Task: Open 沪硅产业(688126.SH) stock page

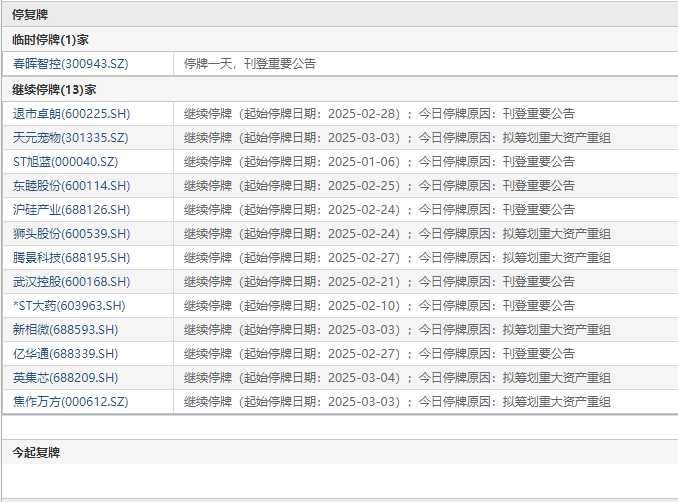Action: (x=71, y=210)
